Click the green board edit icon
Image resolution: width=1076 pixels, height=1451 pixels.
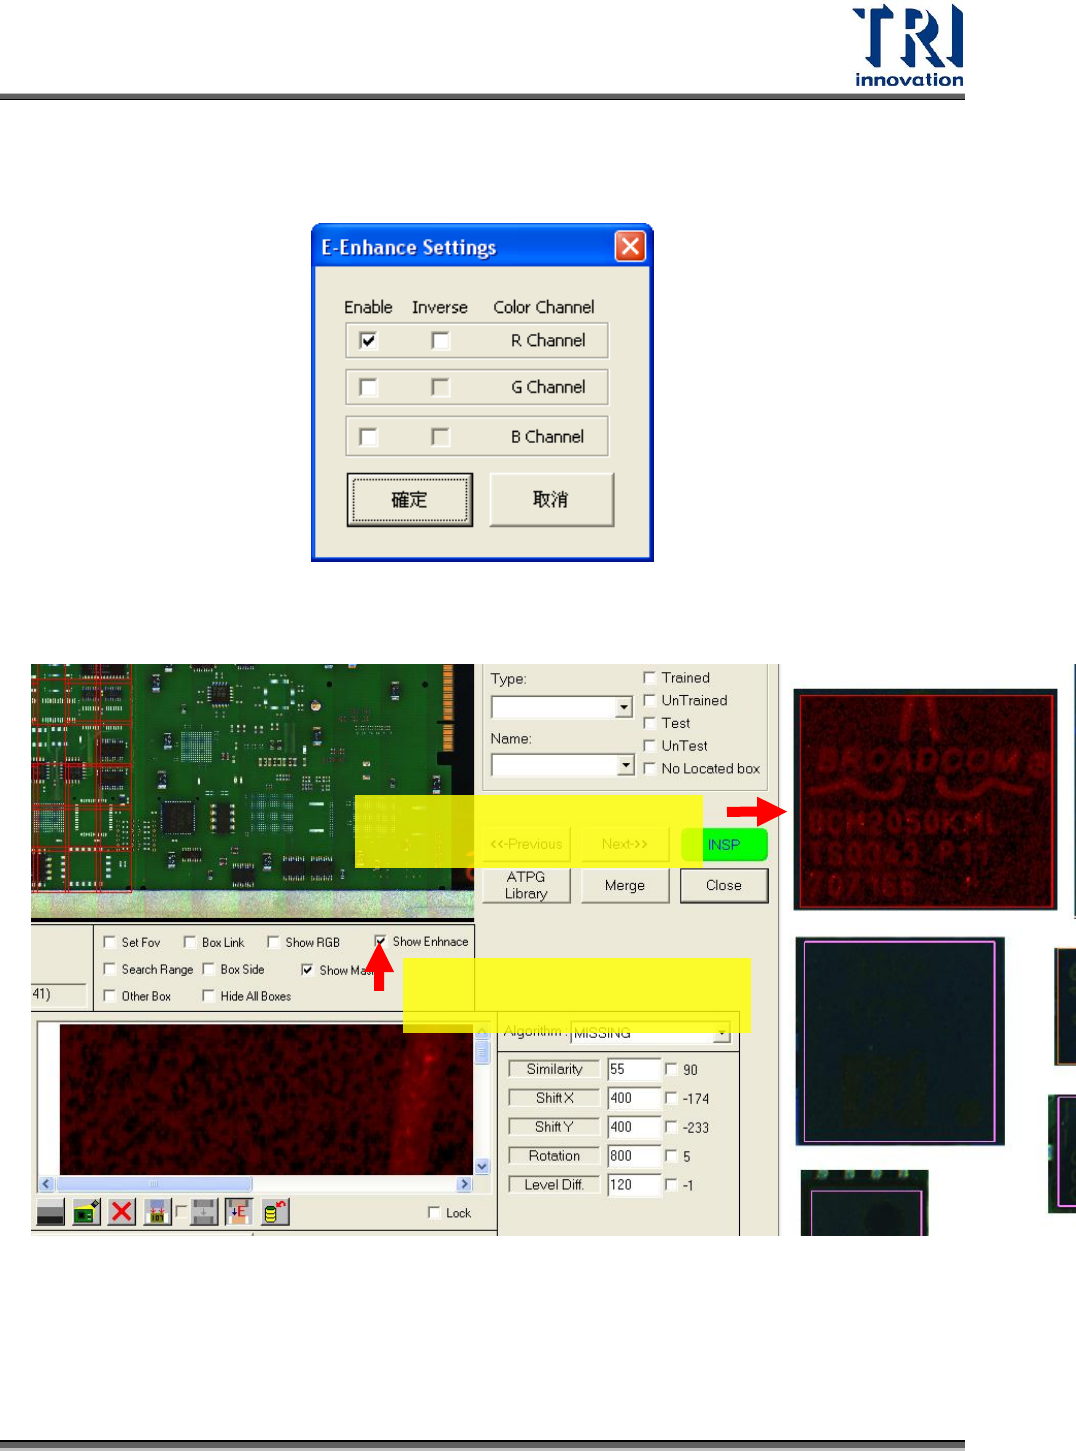coord(86,1213)
